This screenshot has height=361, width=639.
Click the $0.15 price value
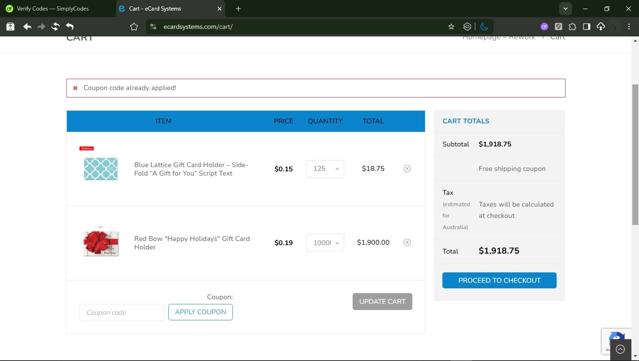(x=284, y=169)
